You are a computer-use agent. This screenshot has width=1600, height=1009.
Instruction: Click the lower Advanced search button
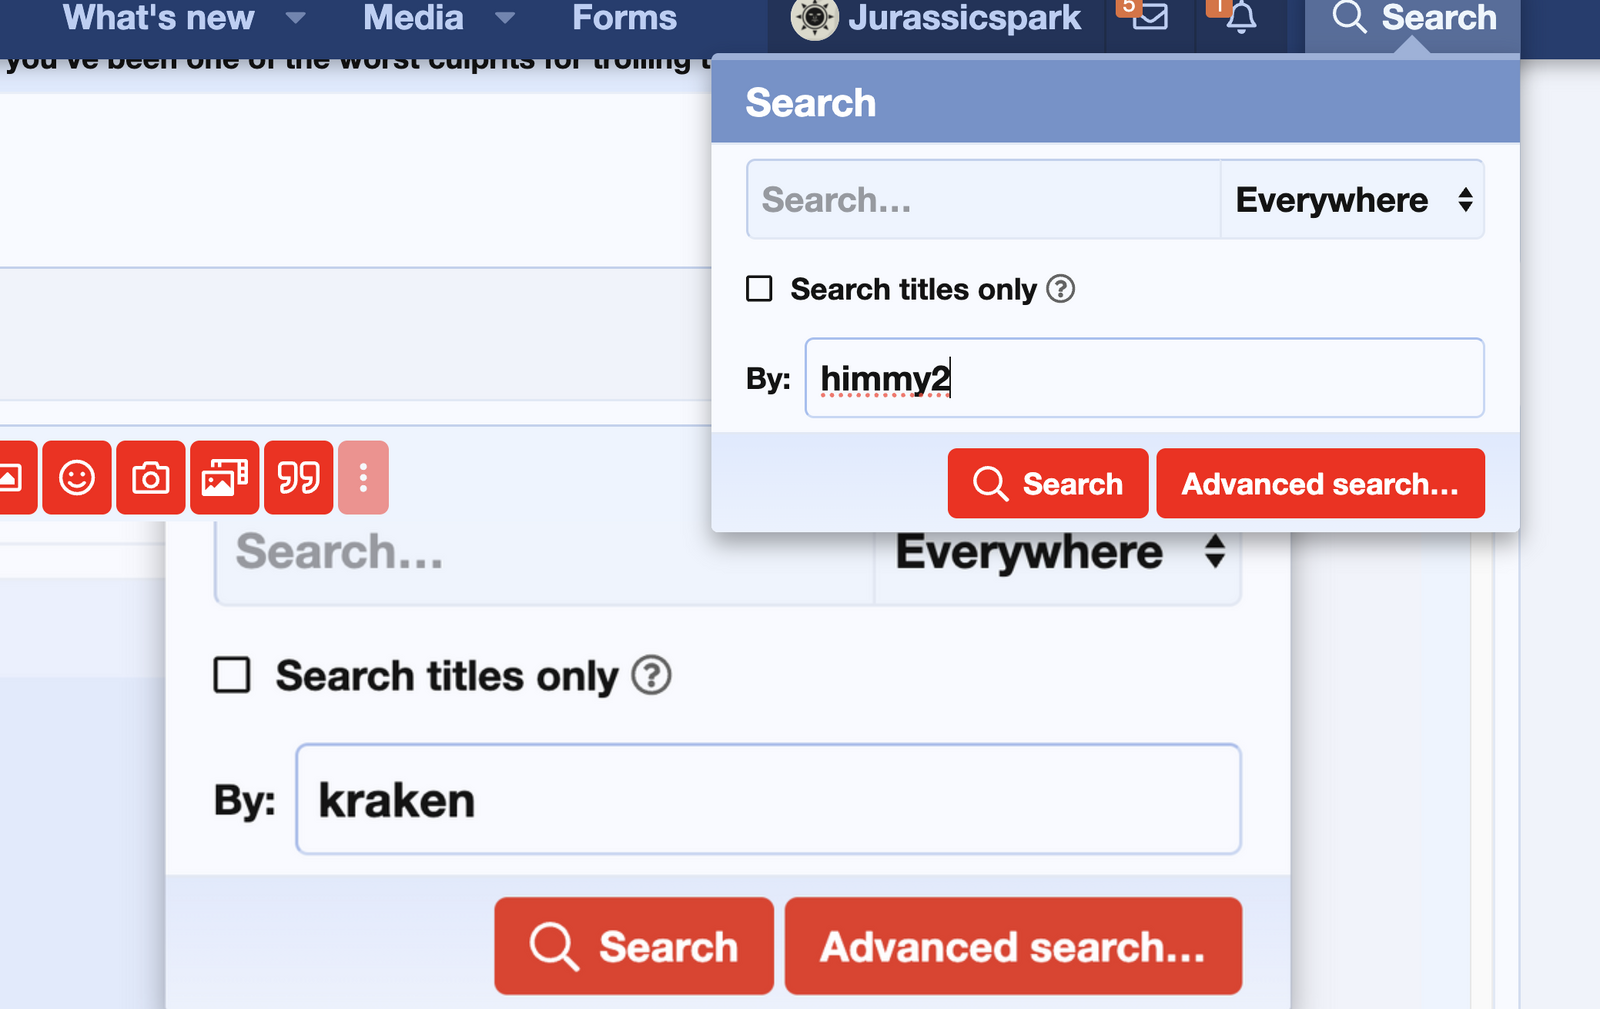(x=1012, y=946)
